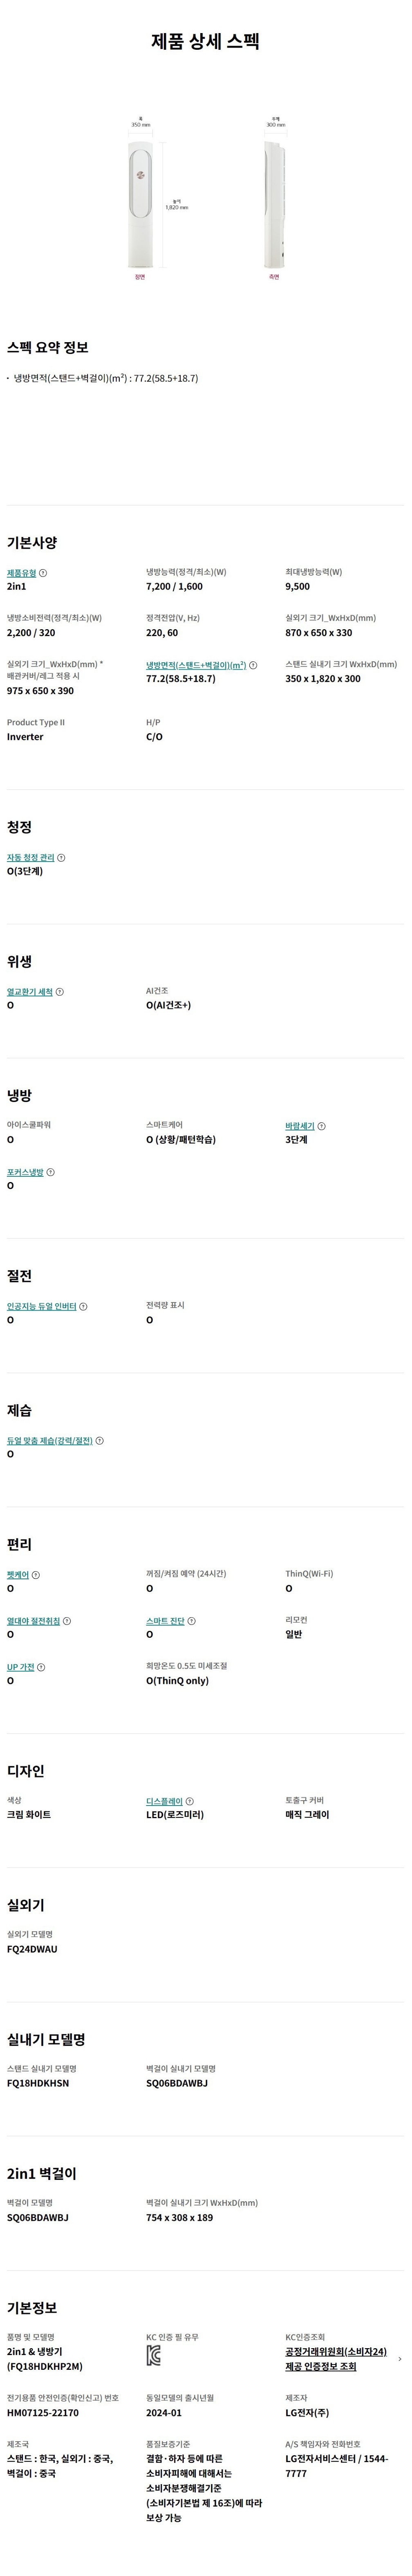412x2576 pixels.
Task: Click help icon next to 자동 청정 관리
Action: point(61,858)
